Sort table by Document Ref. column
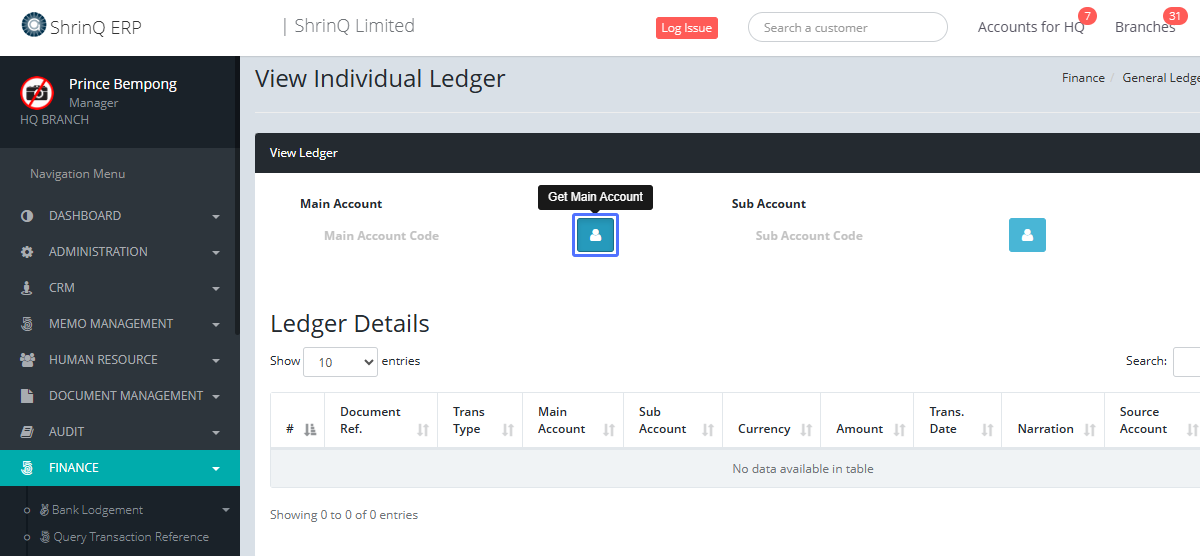Screen dimensions: 1200x556 (380, 420)
